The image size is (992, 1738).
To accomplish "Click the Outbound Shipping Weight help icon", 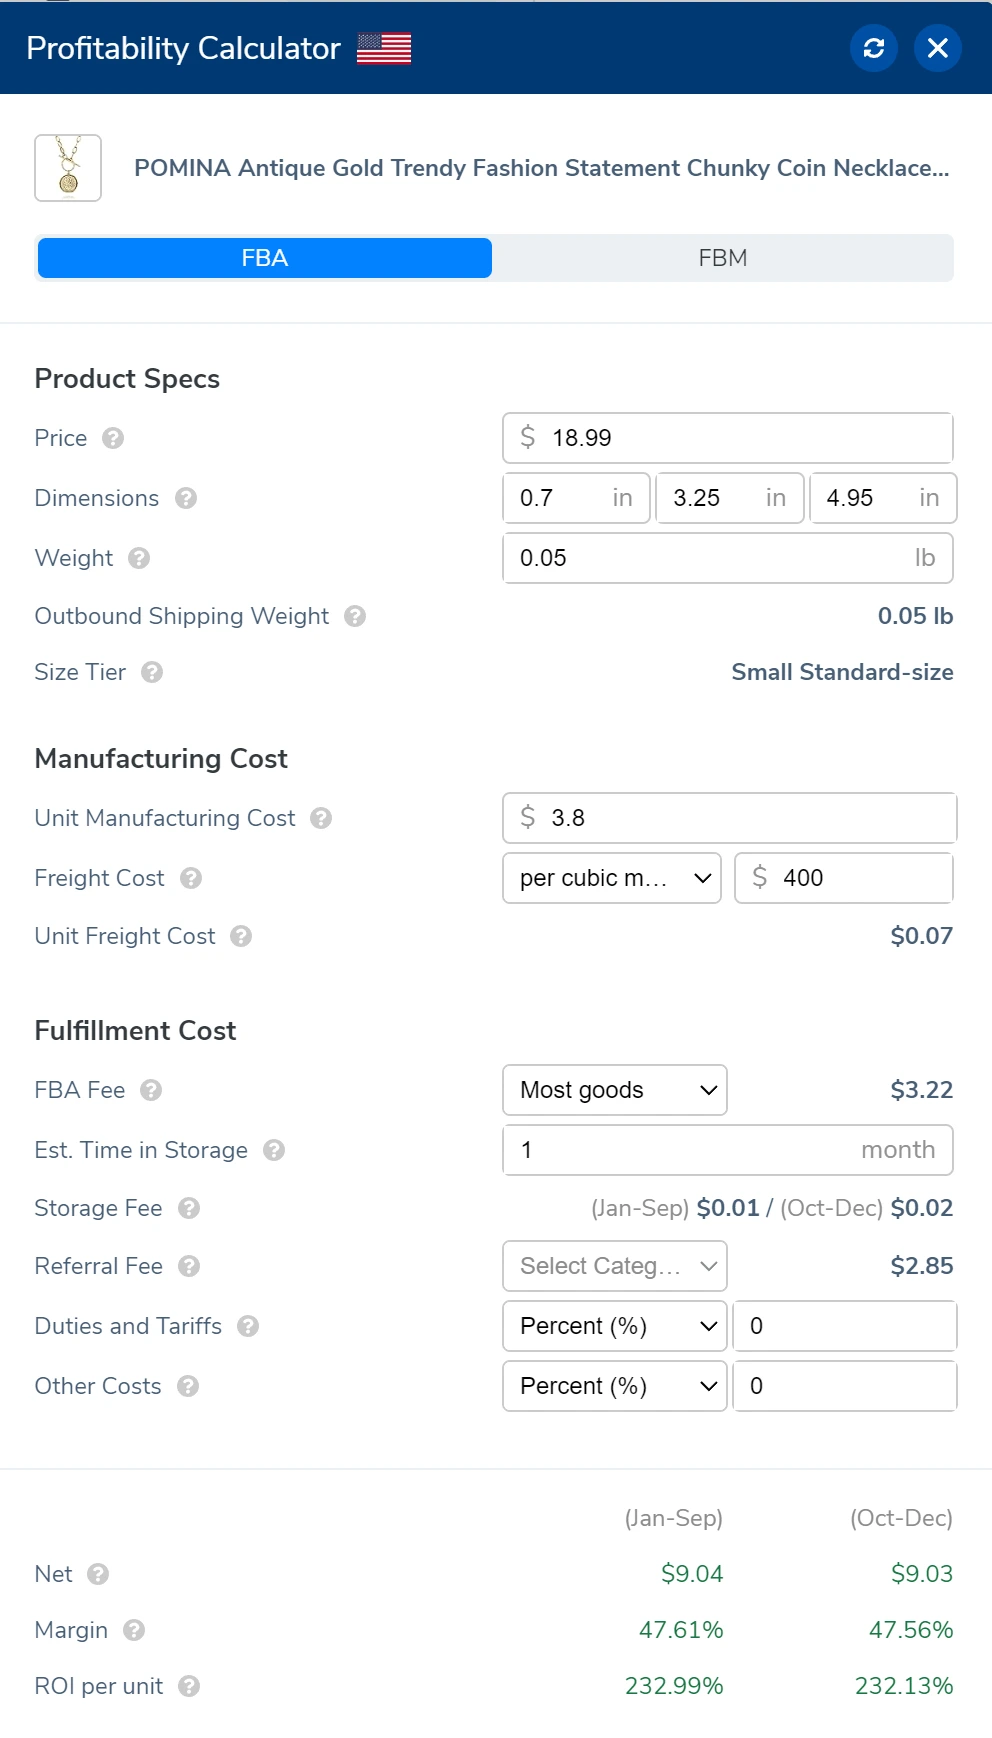I will click(356, 617).
